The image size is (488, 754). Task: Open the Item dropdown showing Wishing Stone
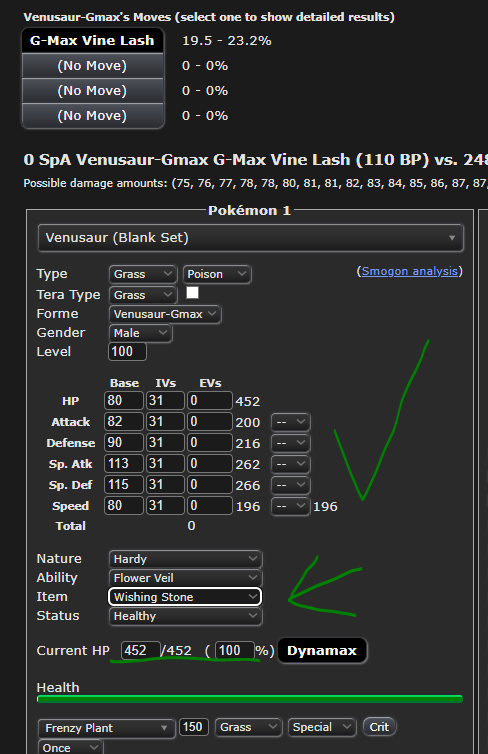click(x=185, y=597)
